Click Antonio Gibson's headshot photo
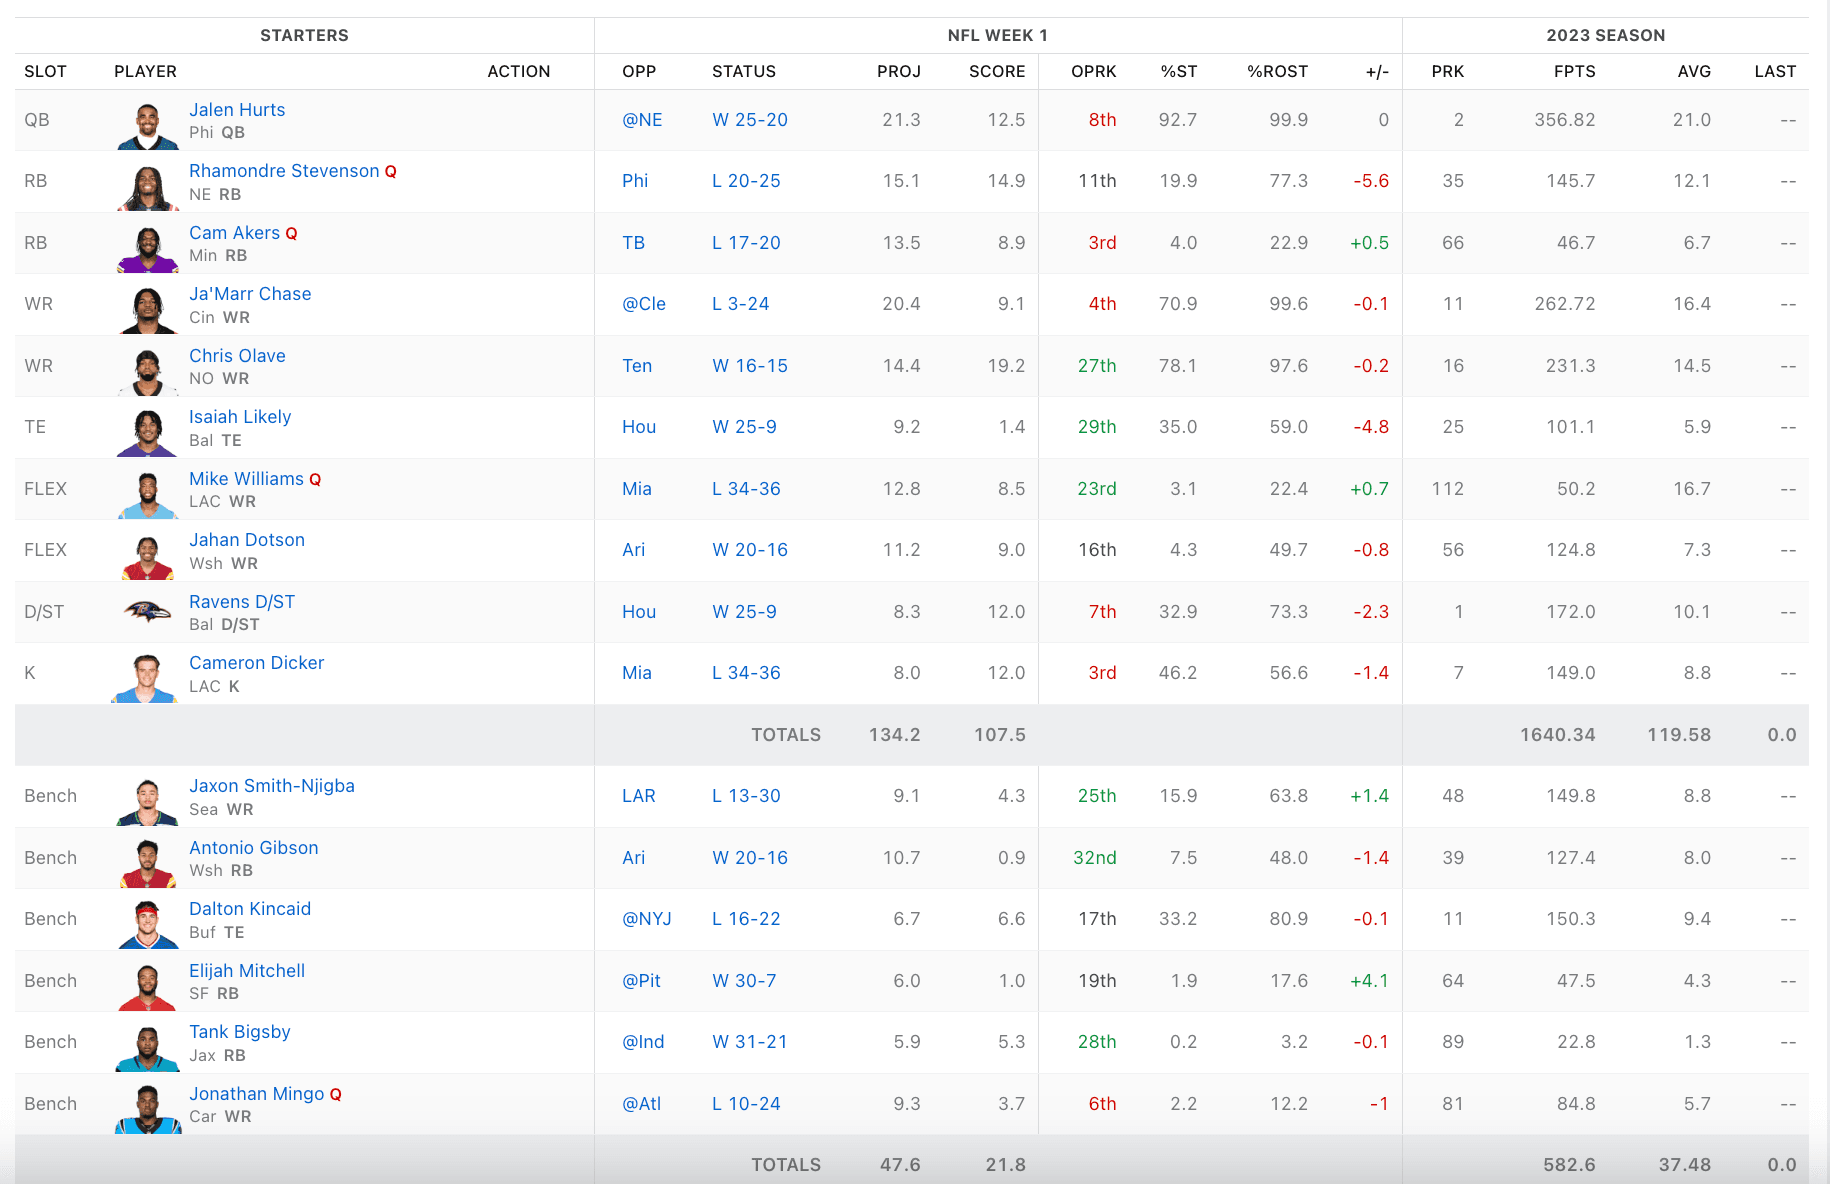The image size is (1830, 1184). point(148,864)
